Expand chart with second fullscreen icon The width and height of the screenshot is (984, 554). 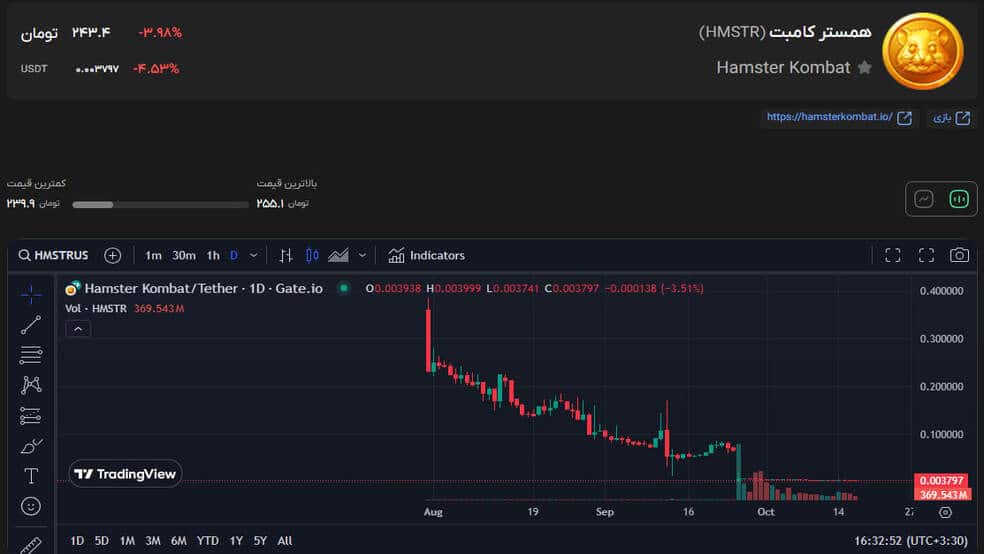click(926, 255)
